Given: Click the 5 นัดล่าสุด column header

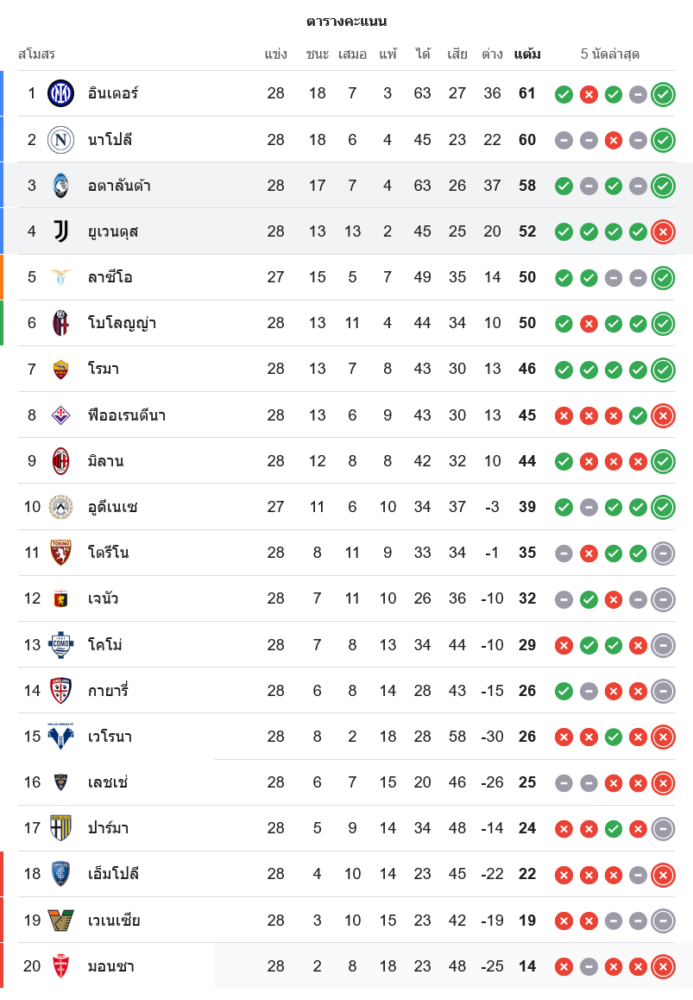Looking at the screenshot, I should coord(610,54).
